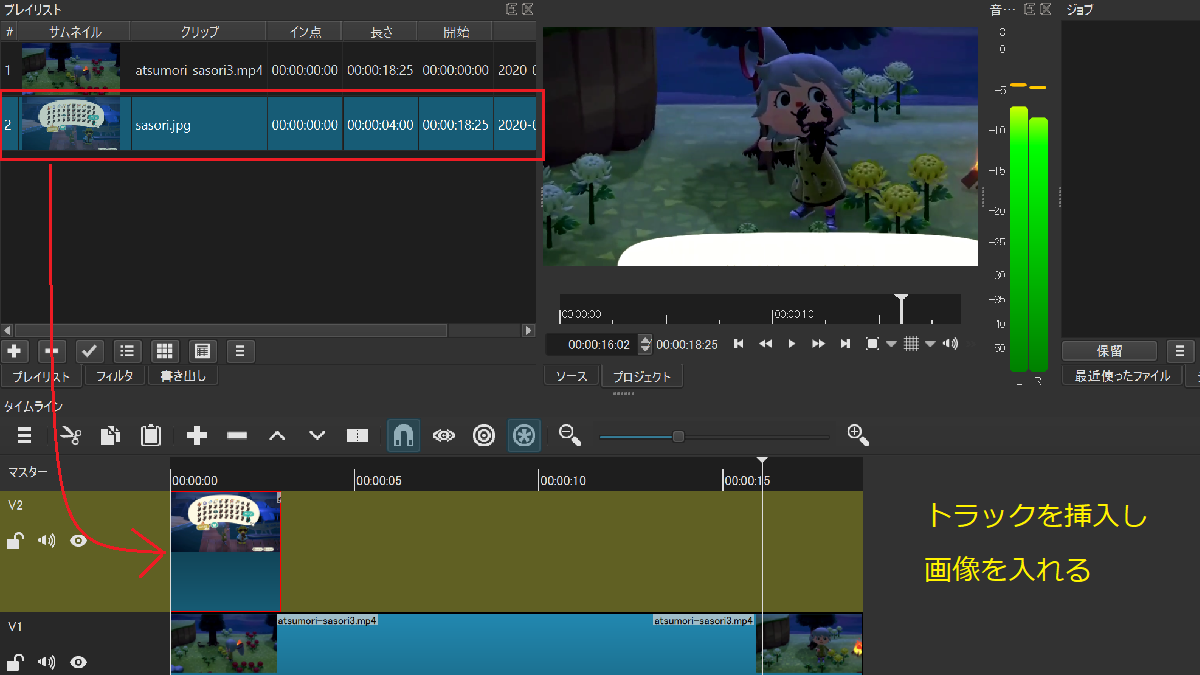Click the timeline zoom slider handle
This screenshot has height=675, width=1200.
[678, 436]
